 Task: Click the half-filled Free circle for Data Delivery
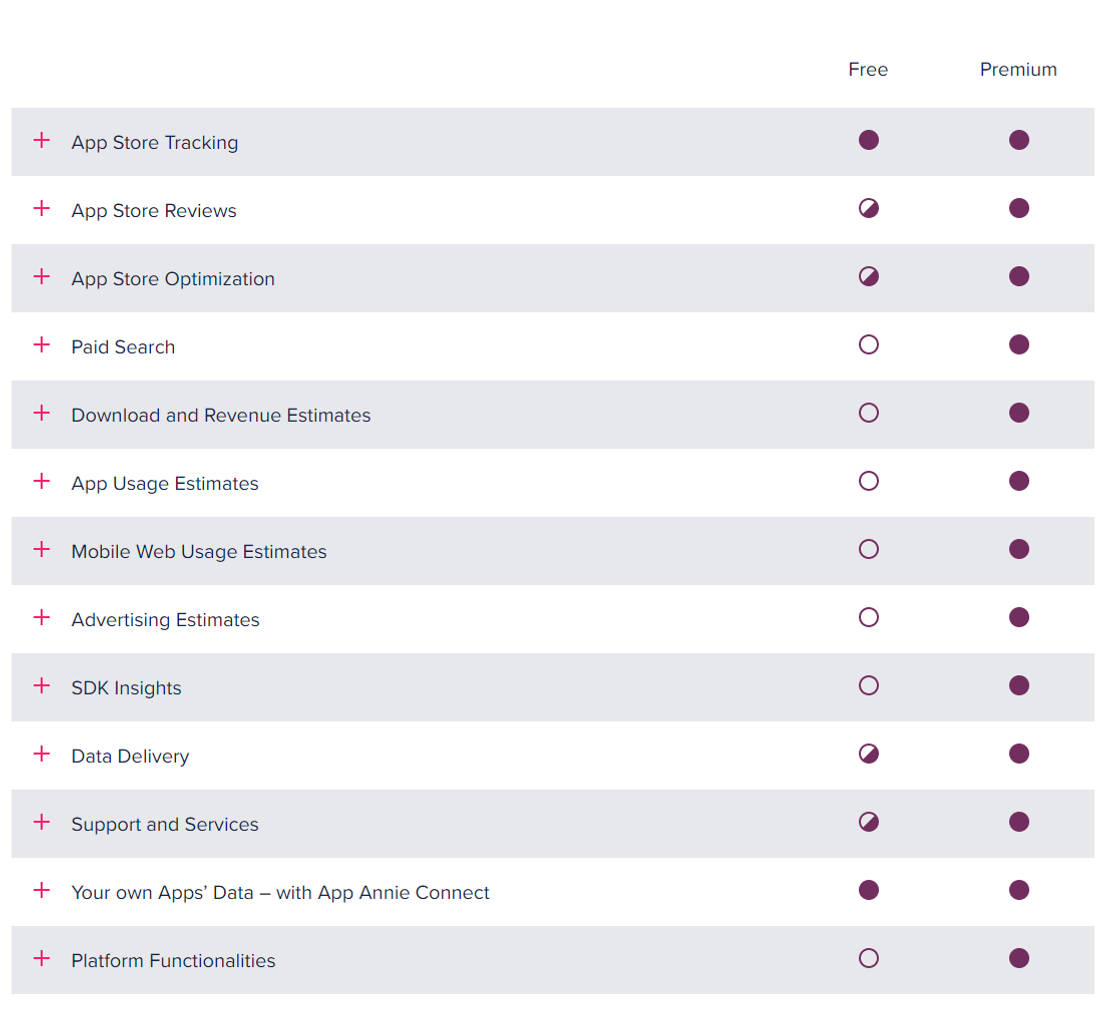click(x=868, y=753)
